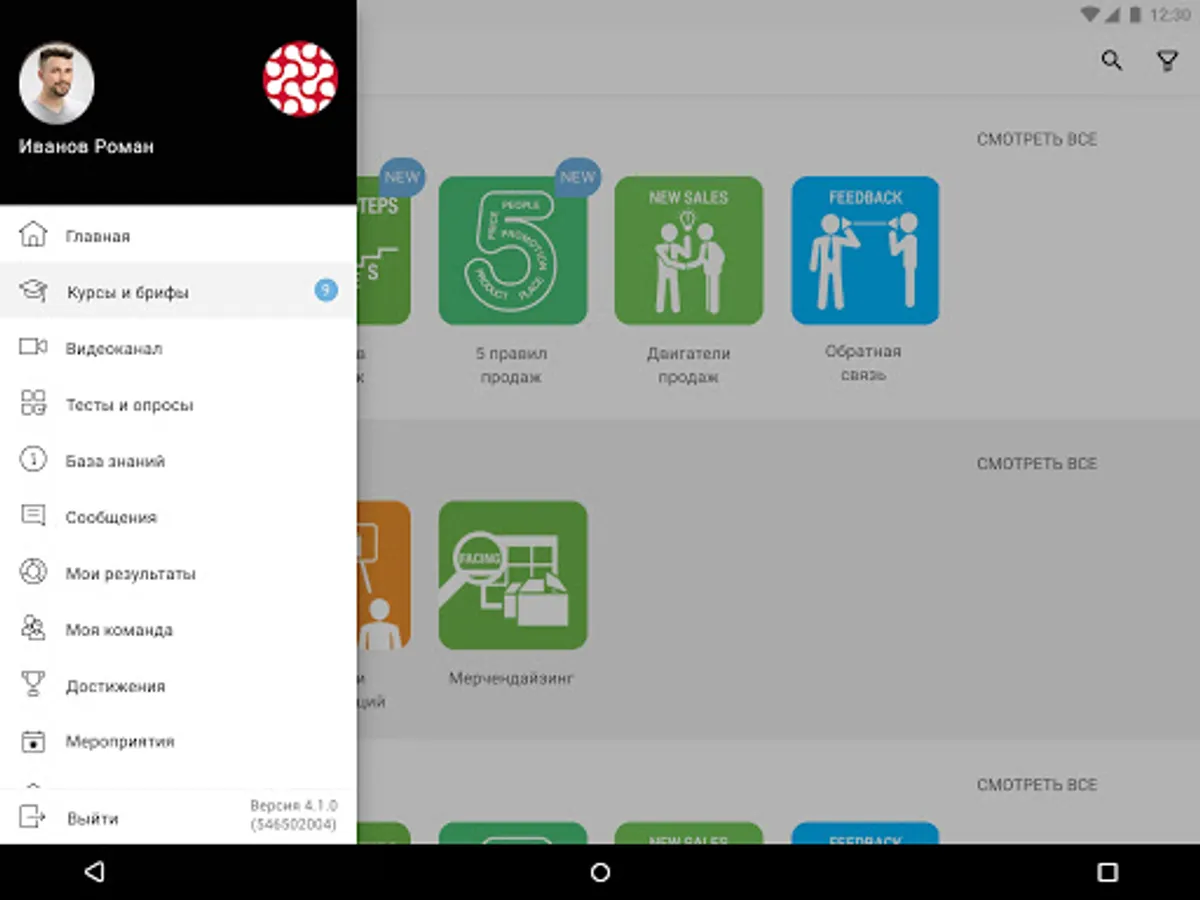Open the 5 правил продаж course tile
The image size is (1200, 900).
[513, 251]
